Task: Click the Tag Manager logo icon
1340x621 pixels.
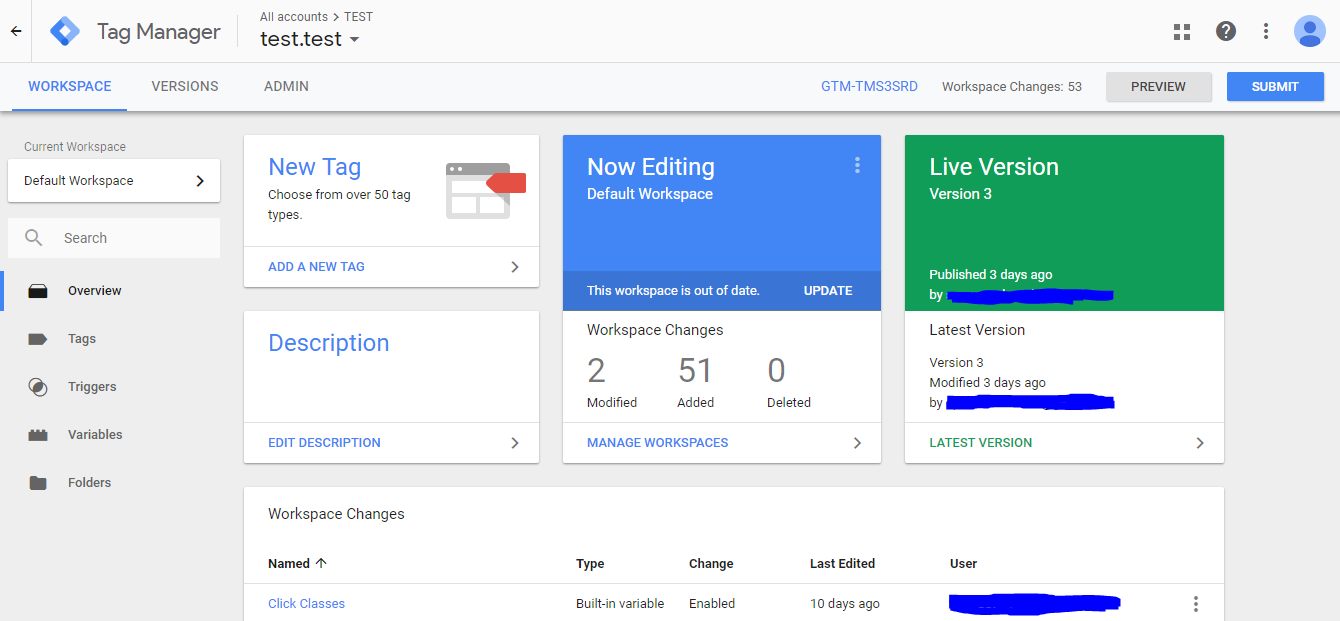Action: (x=65, y=31)
